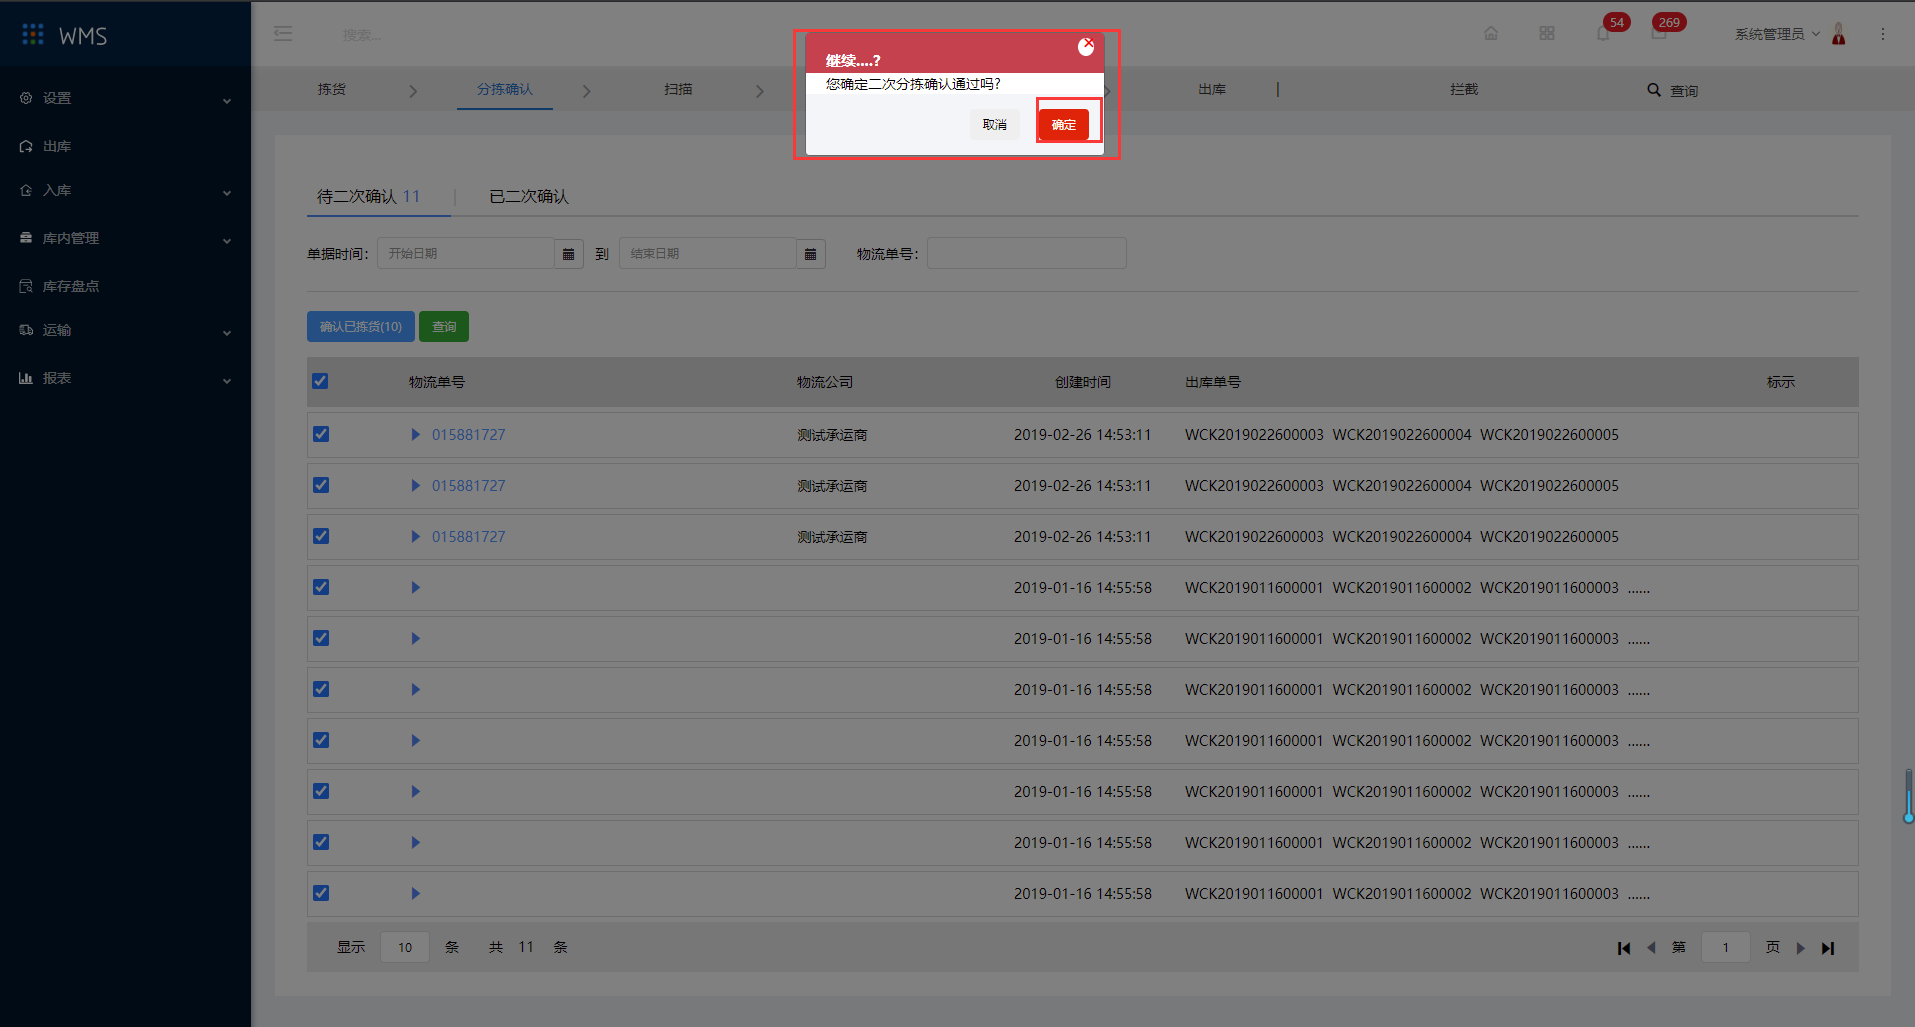Expand 设置 sidebar menu chevron
1915x1027 pixels.
tap(227, 100)
